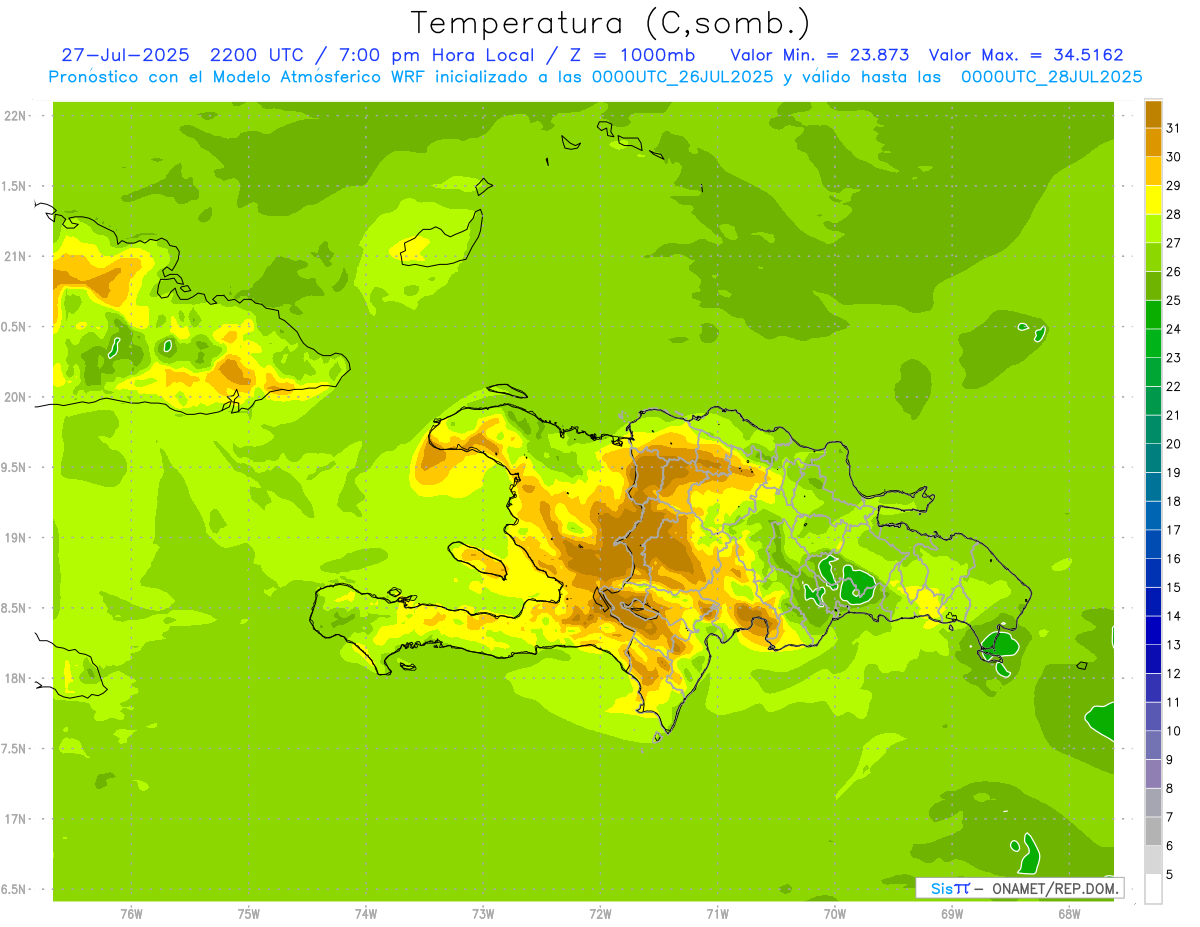This screenshot has height=927, width=1200.
Task: Click the legend value '15'
Action: coord(1174,587)
